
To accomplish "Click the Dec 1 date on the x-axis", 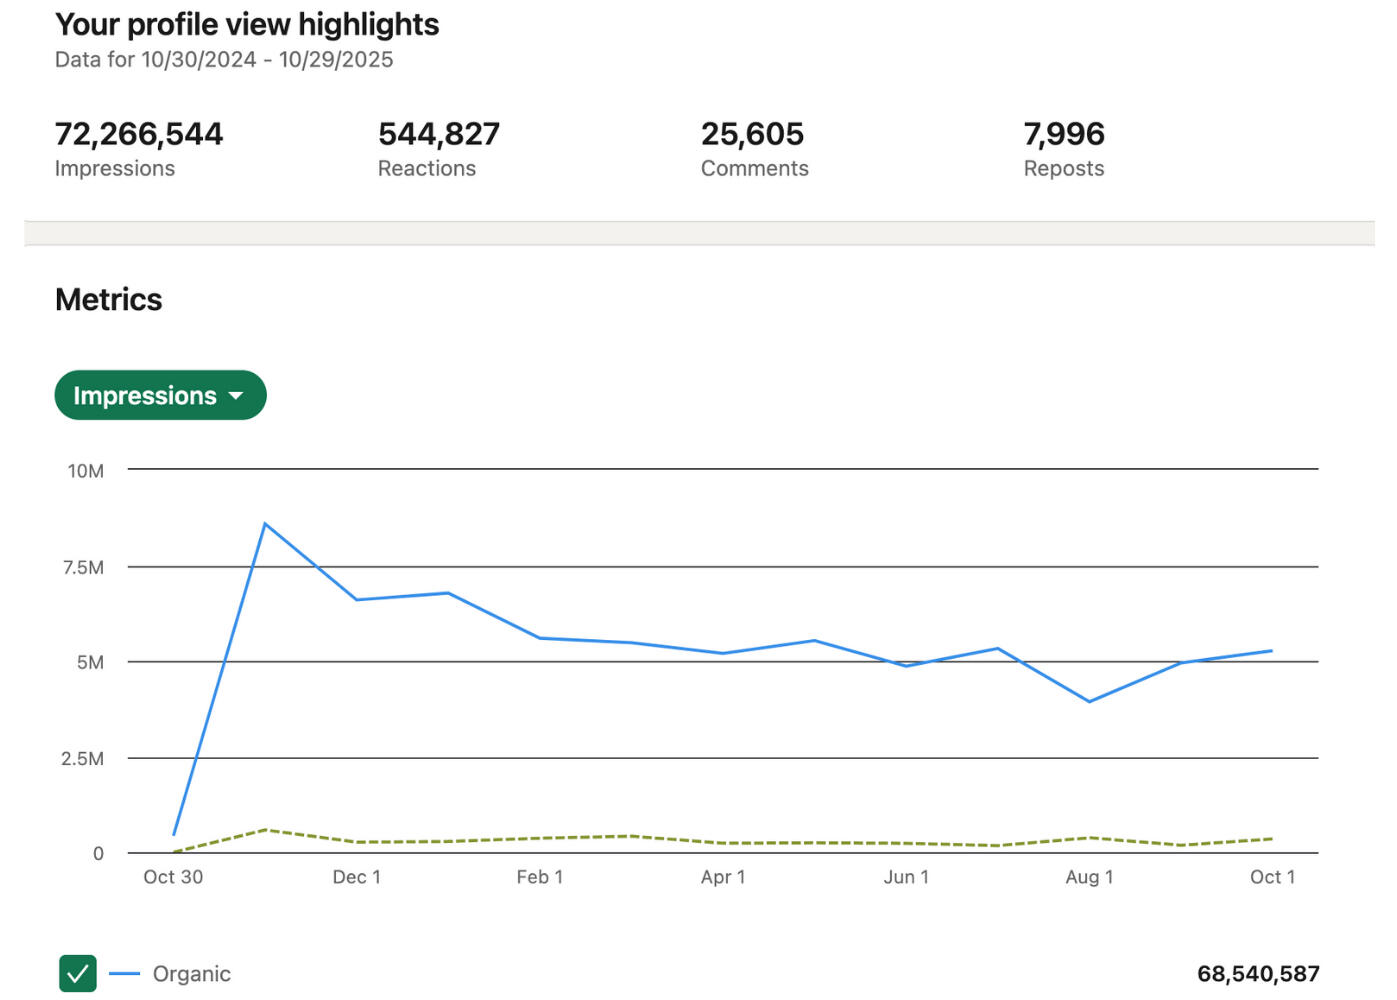I will (357, 876).
